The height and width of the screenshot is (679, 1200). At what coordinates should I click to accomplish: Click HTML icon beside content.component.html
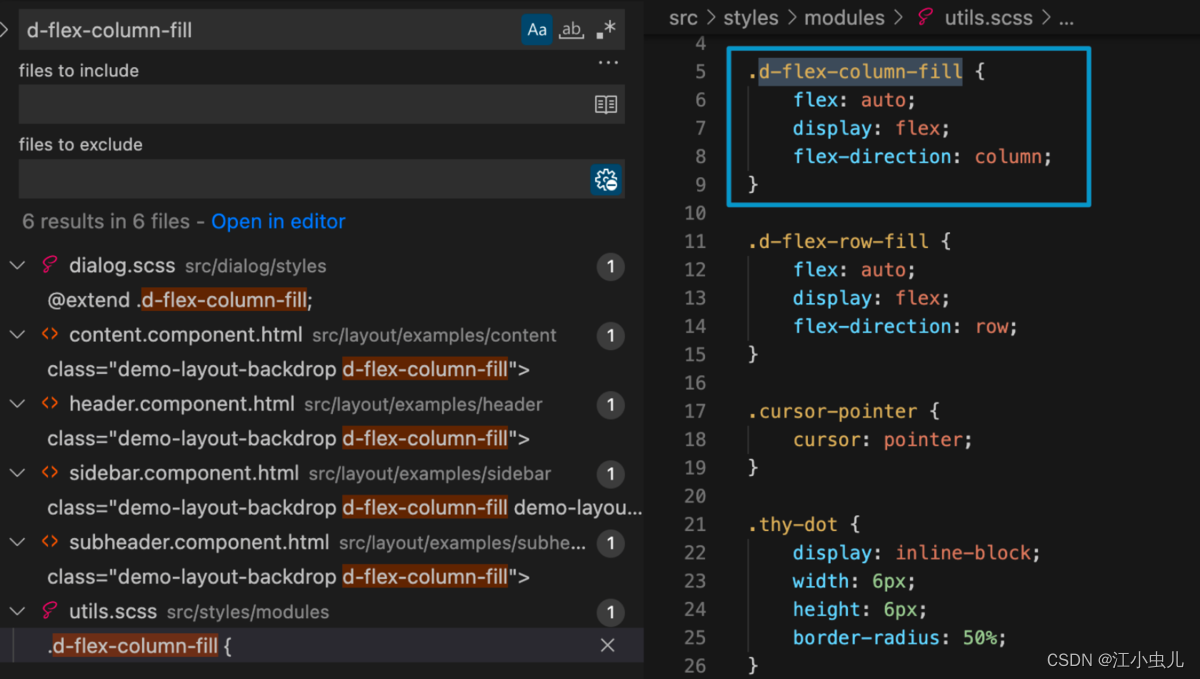pos(49,335)
